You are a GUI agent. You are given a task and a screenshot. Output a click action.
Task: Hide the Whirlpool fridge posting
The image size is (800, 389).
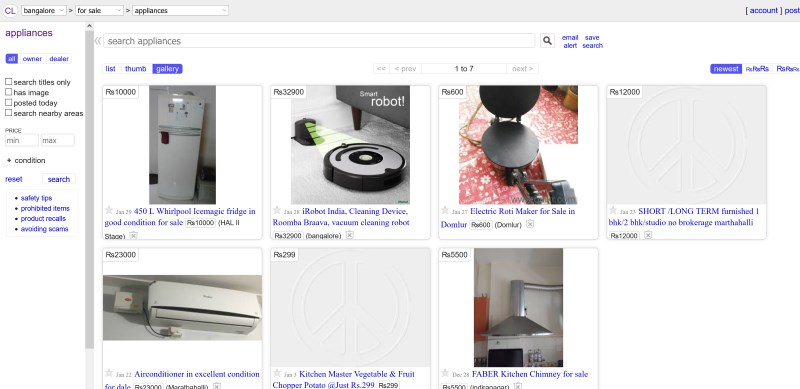click(133, 235)
